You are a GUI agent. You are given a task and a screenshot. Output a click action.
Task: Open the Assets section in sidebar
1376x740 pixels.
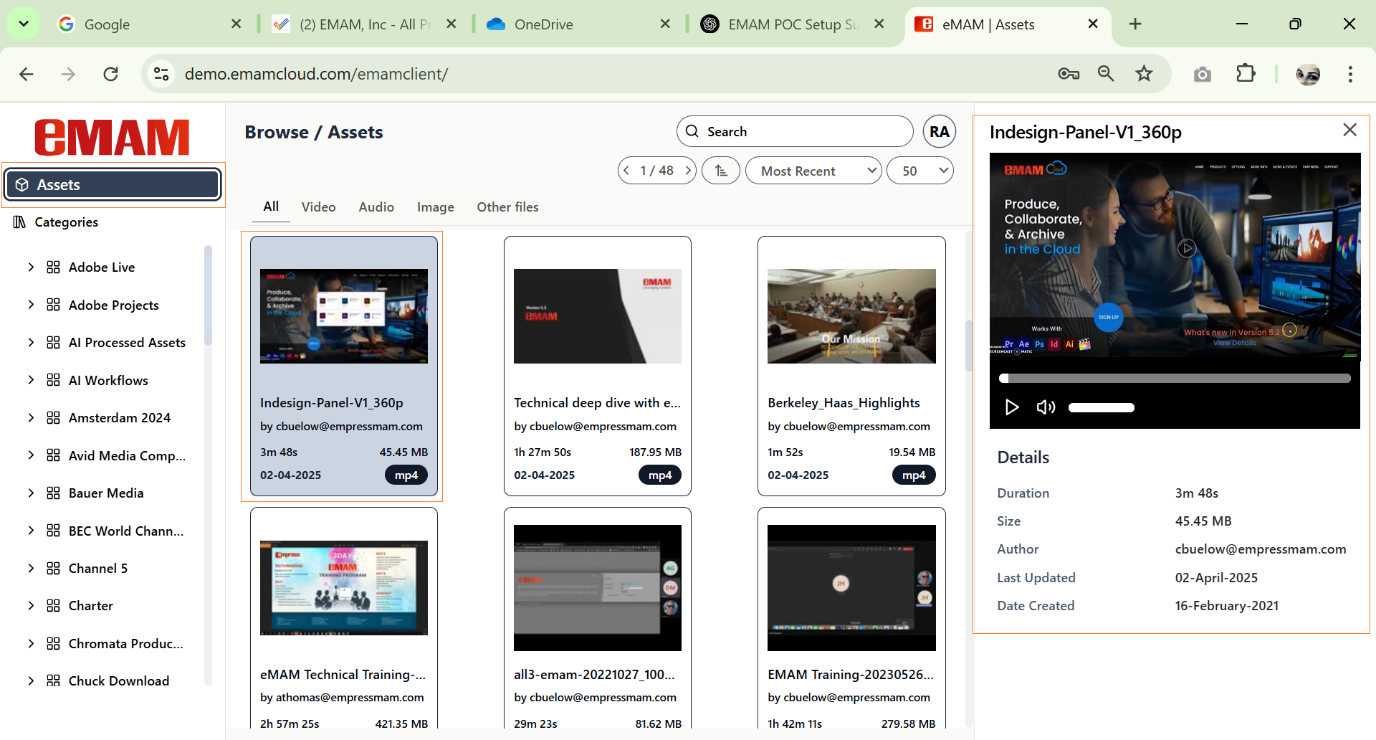(112, 185)
